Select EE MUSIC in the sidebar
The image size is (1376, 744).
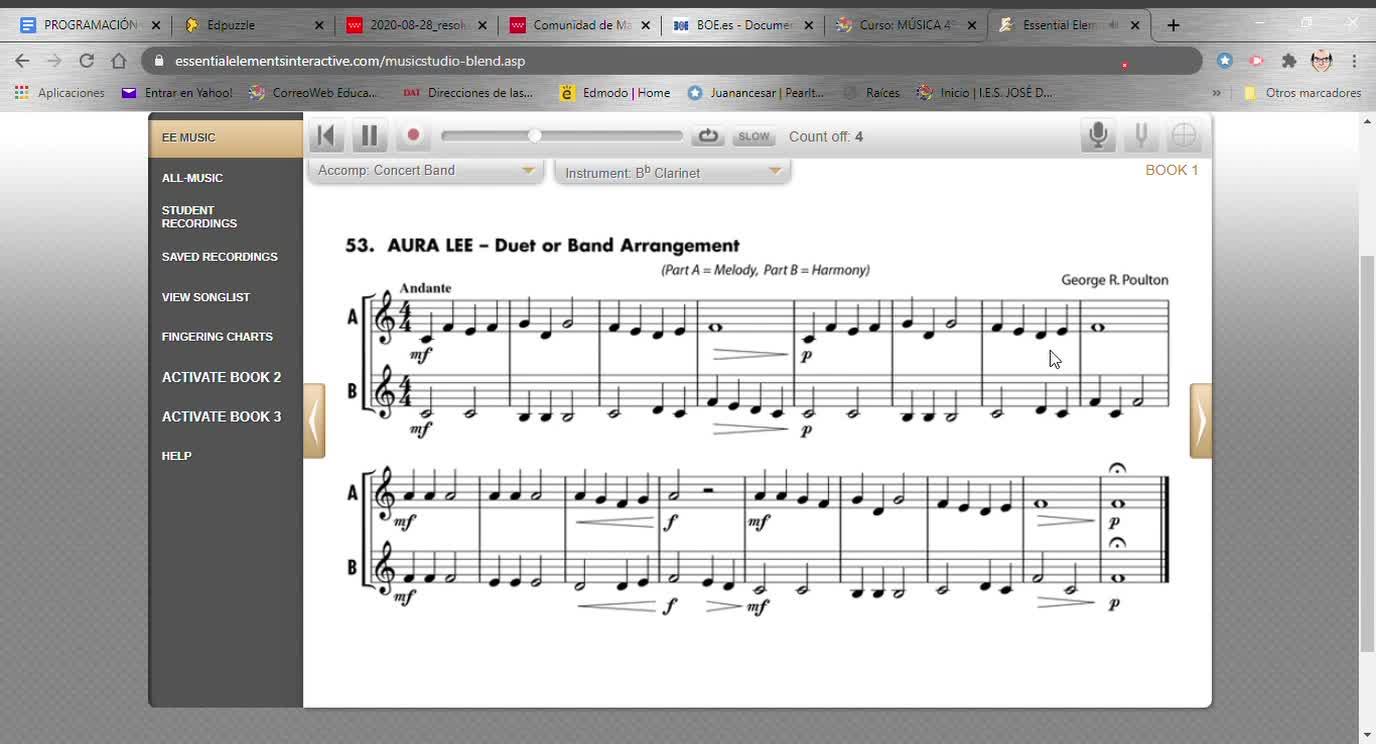(x=226, y=137)
